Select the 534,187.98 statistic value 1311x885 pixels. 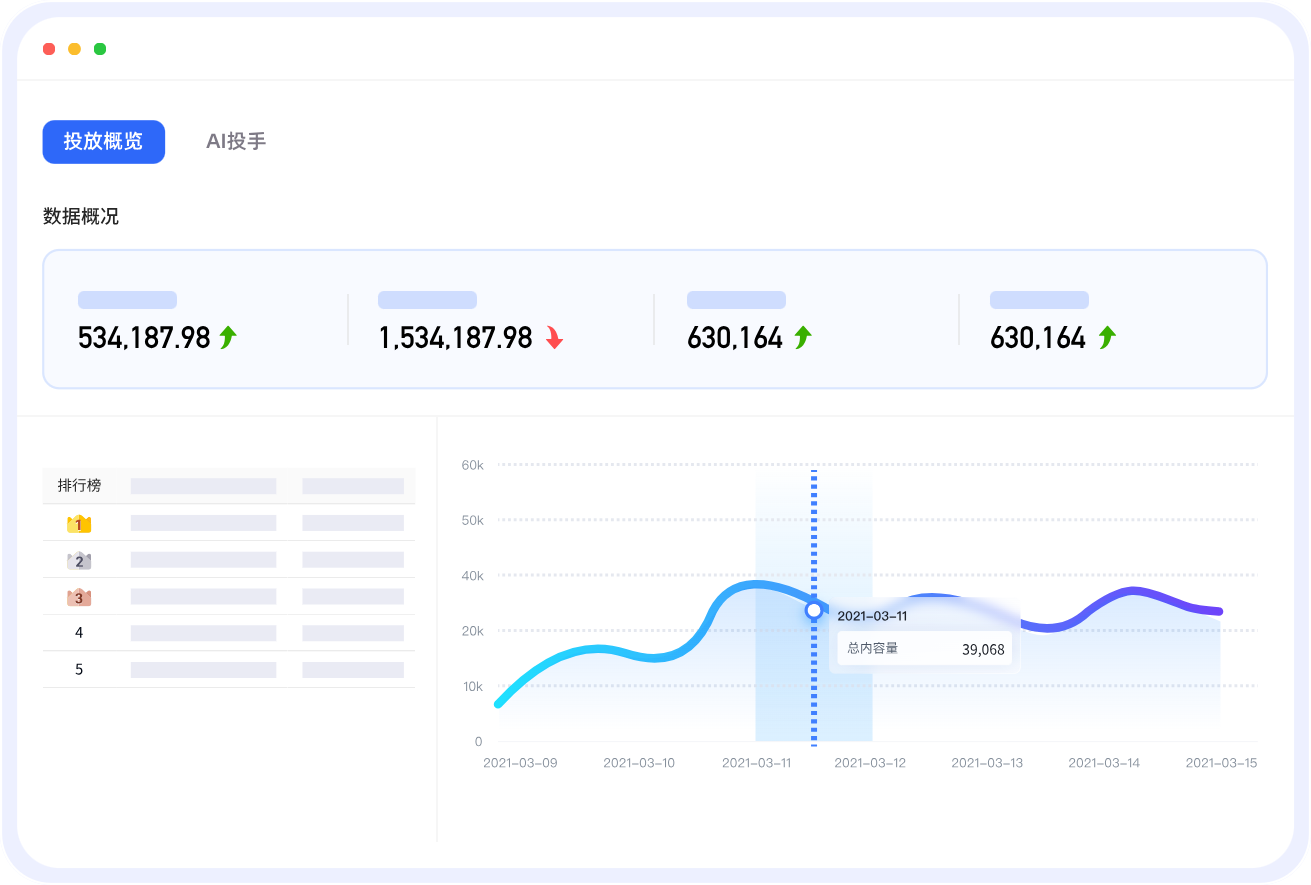[144, 338]
